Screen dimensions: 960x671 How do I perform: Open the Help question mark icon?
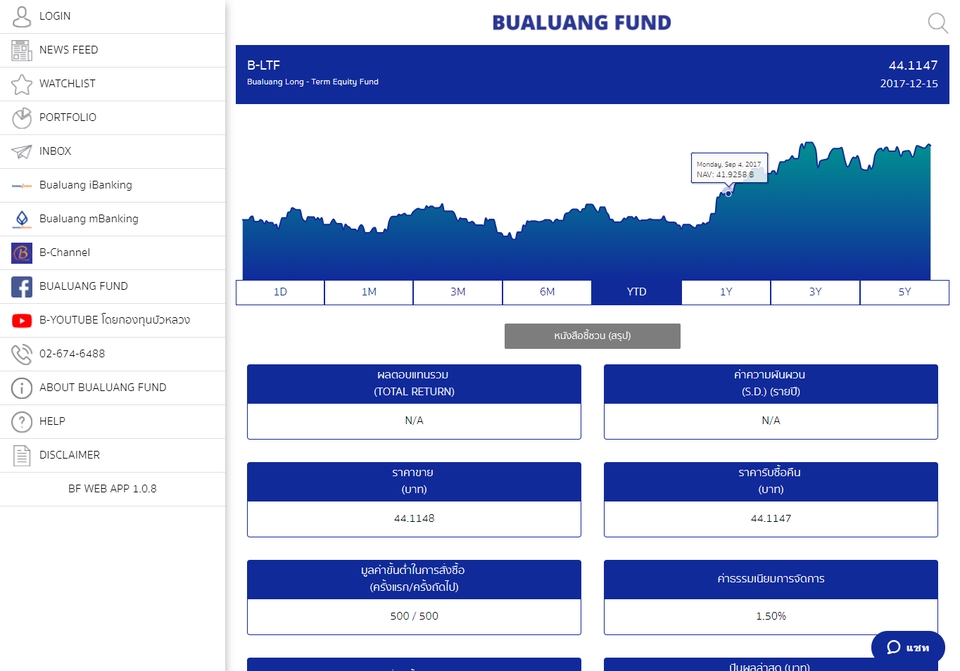[21, 421]
